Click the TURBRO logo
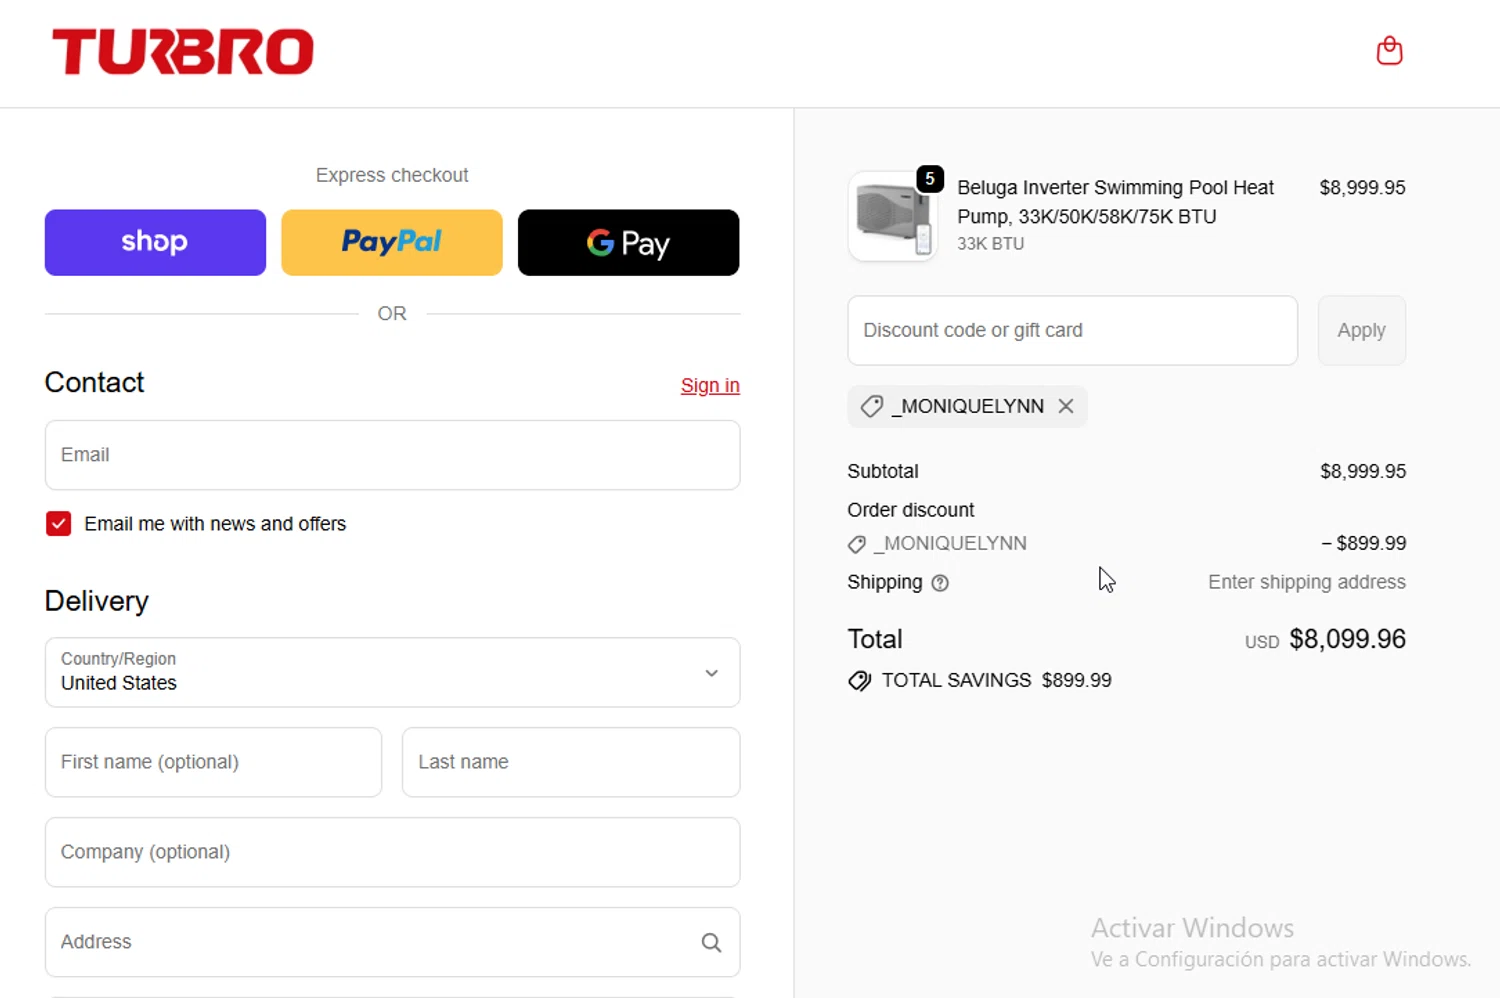Image resolution: width=1500 pixels, height=998 pixels. 183,52
